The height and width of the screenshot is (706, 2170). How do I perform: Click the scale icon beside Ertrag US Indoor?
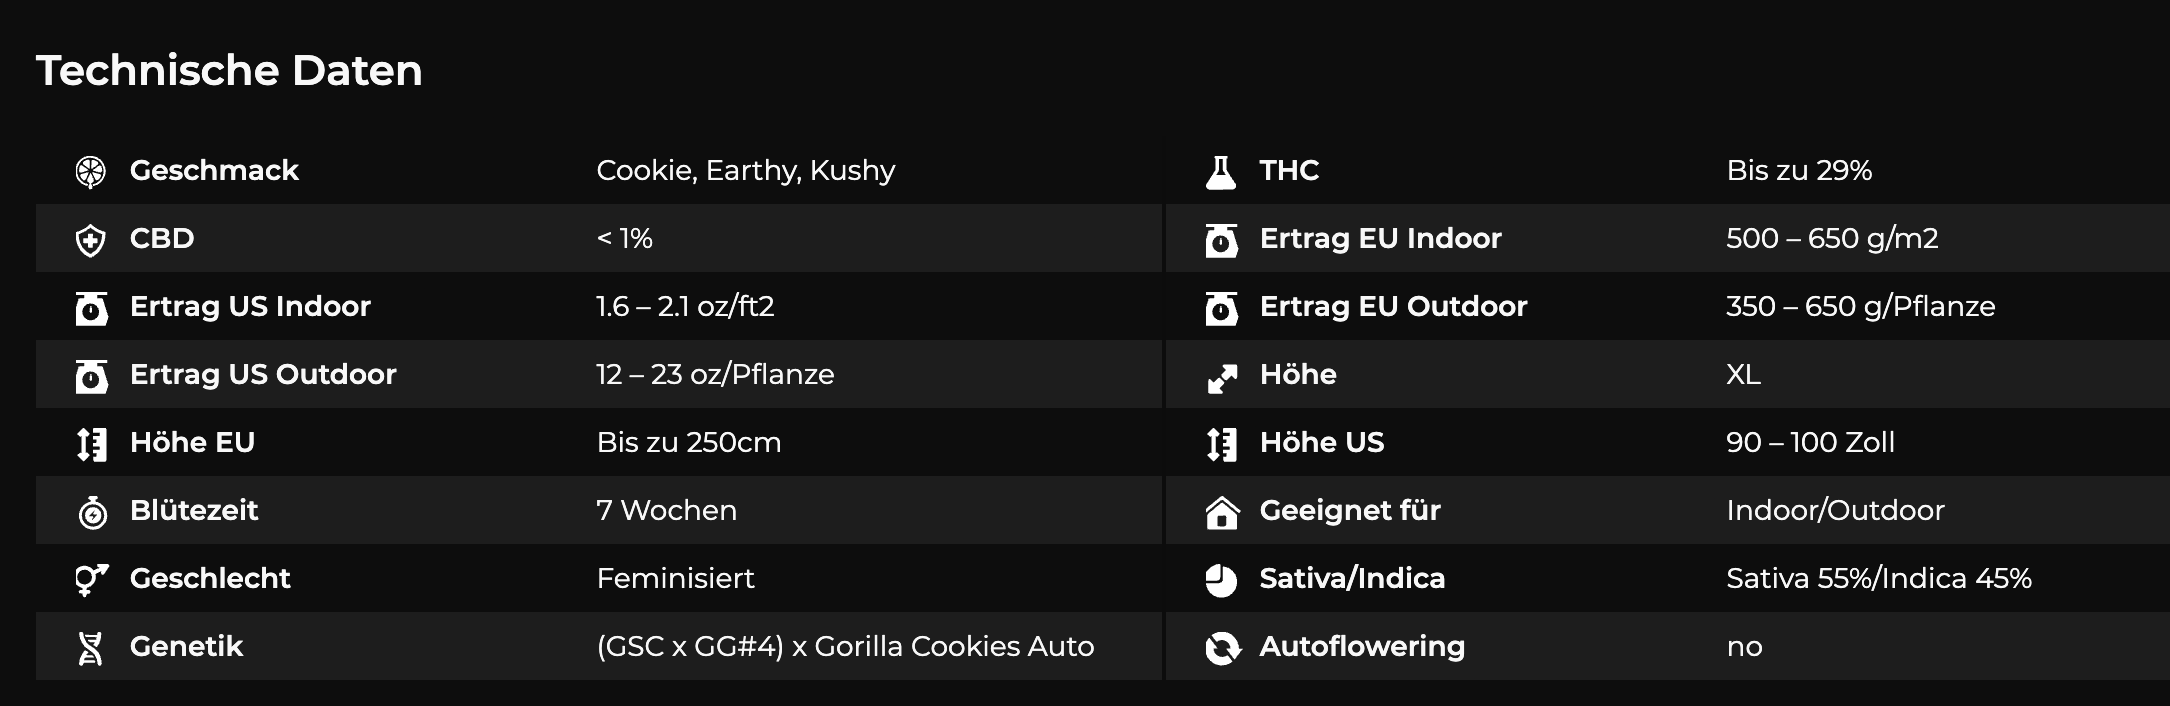91,308
